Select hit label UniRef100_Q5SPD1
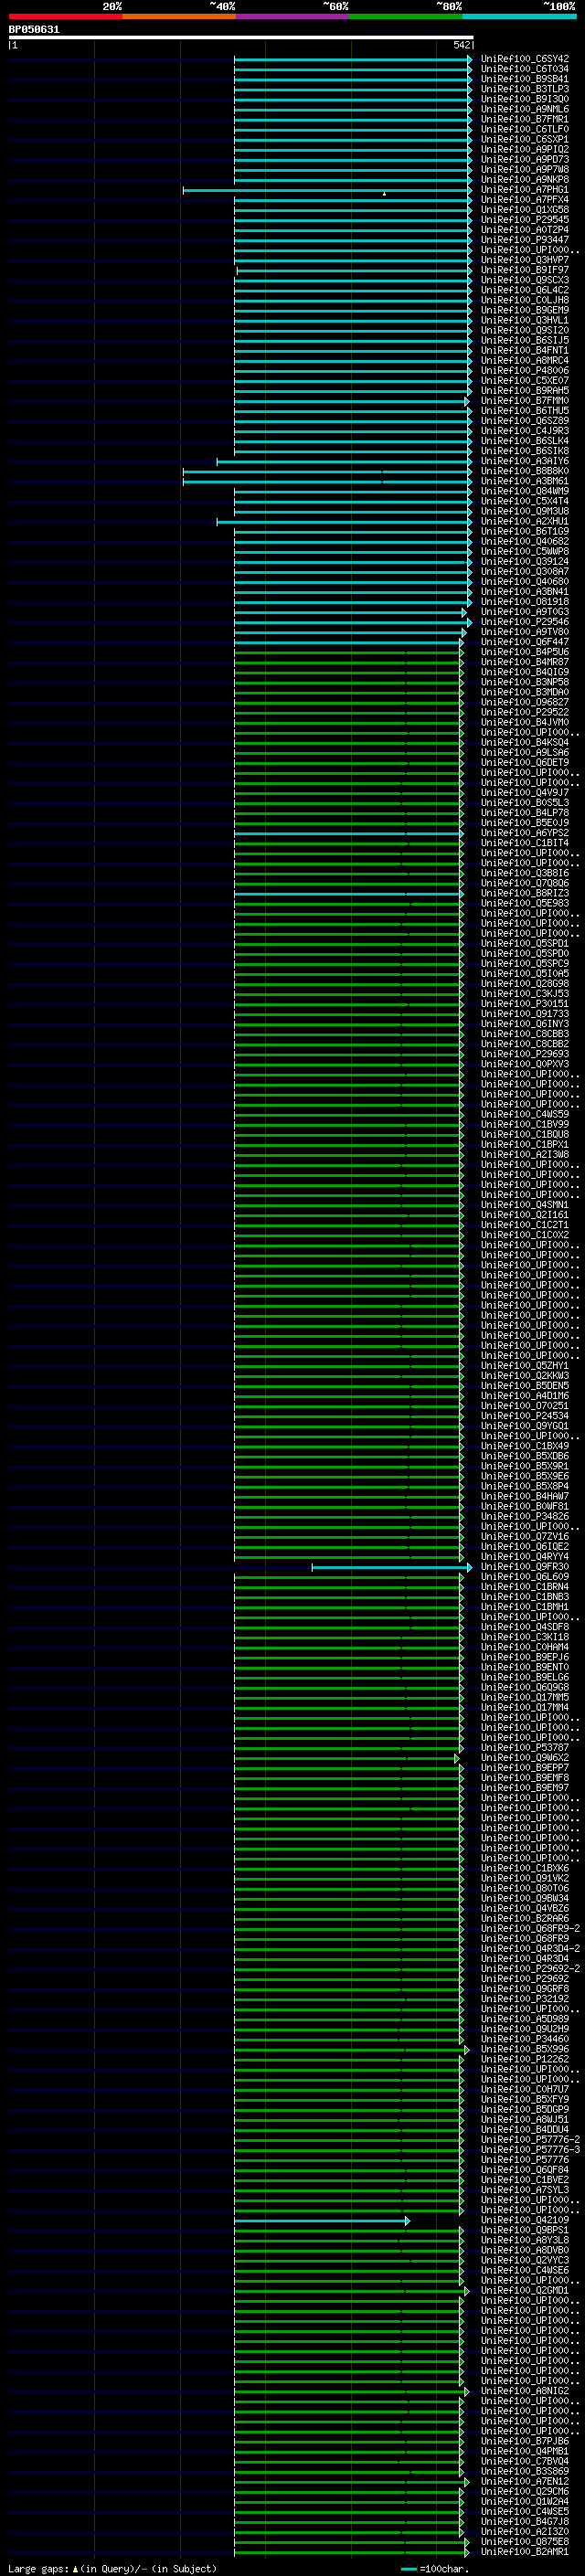The width and height of the screenshot is (585, 2576). (524, 943)
